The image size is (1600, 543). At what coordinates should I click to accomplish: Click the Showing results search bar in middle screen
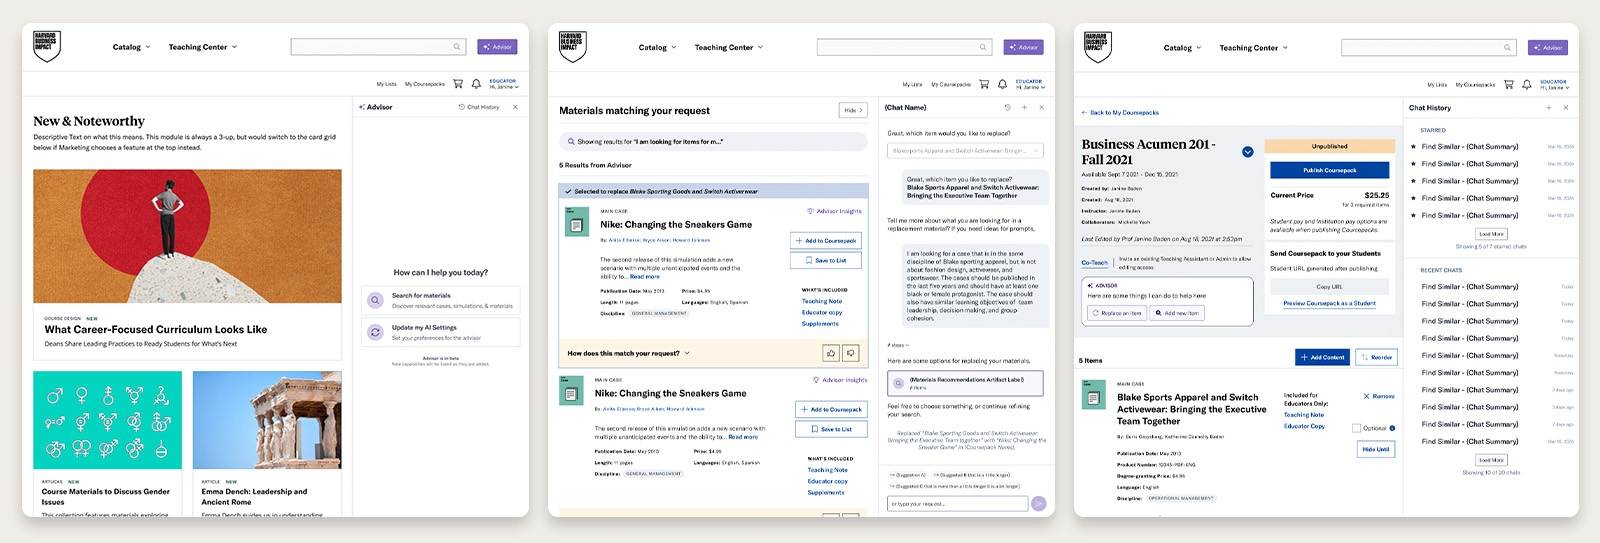tap(713, 142)
